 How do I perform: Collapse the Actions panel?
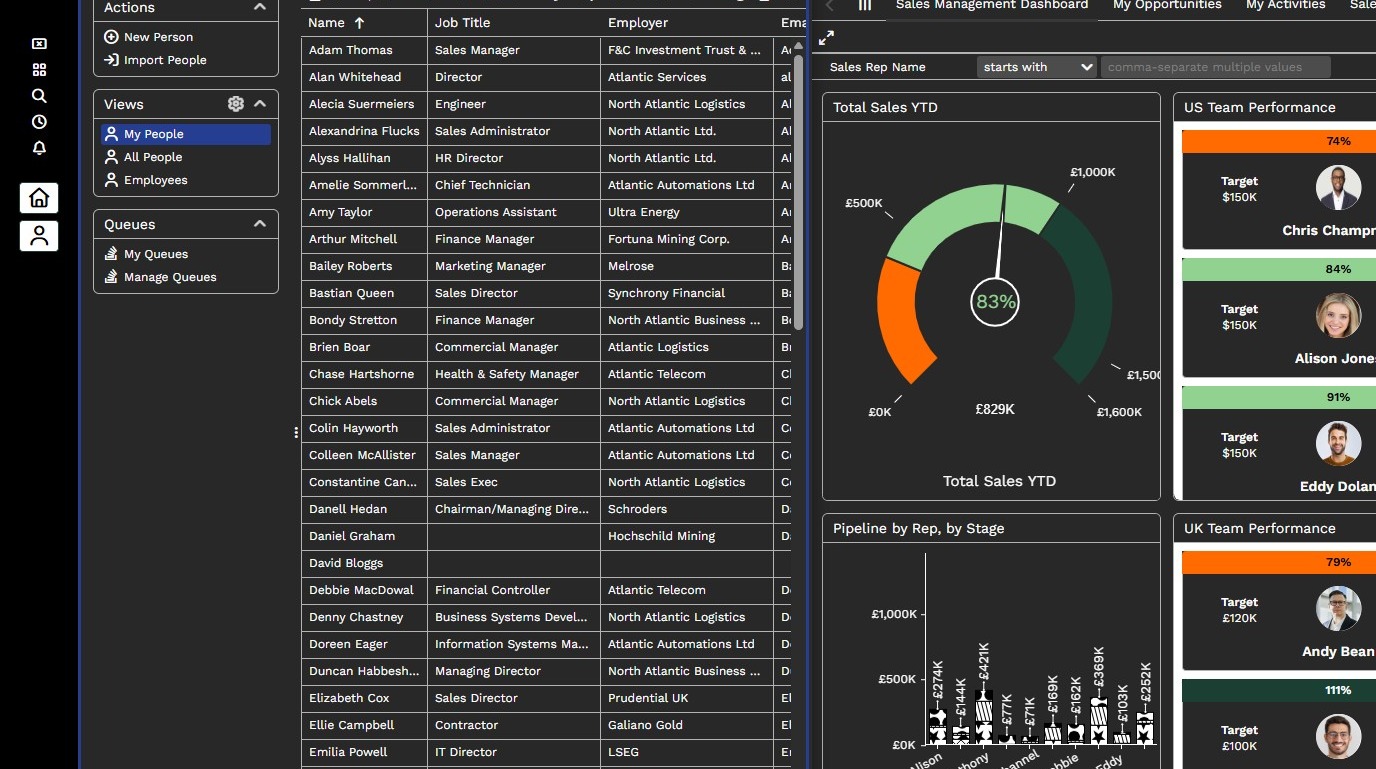[260, 7]
